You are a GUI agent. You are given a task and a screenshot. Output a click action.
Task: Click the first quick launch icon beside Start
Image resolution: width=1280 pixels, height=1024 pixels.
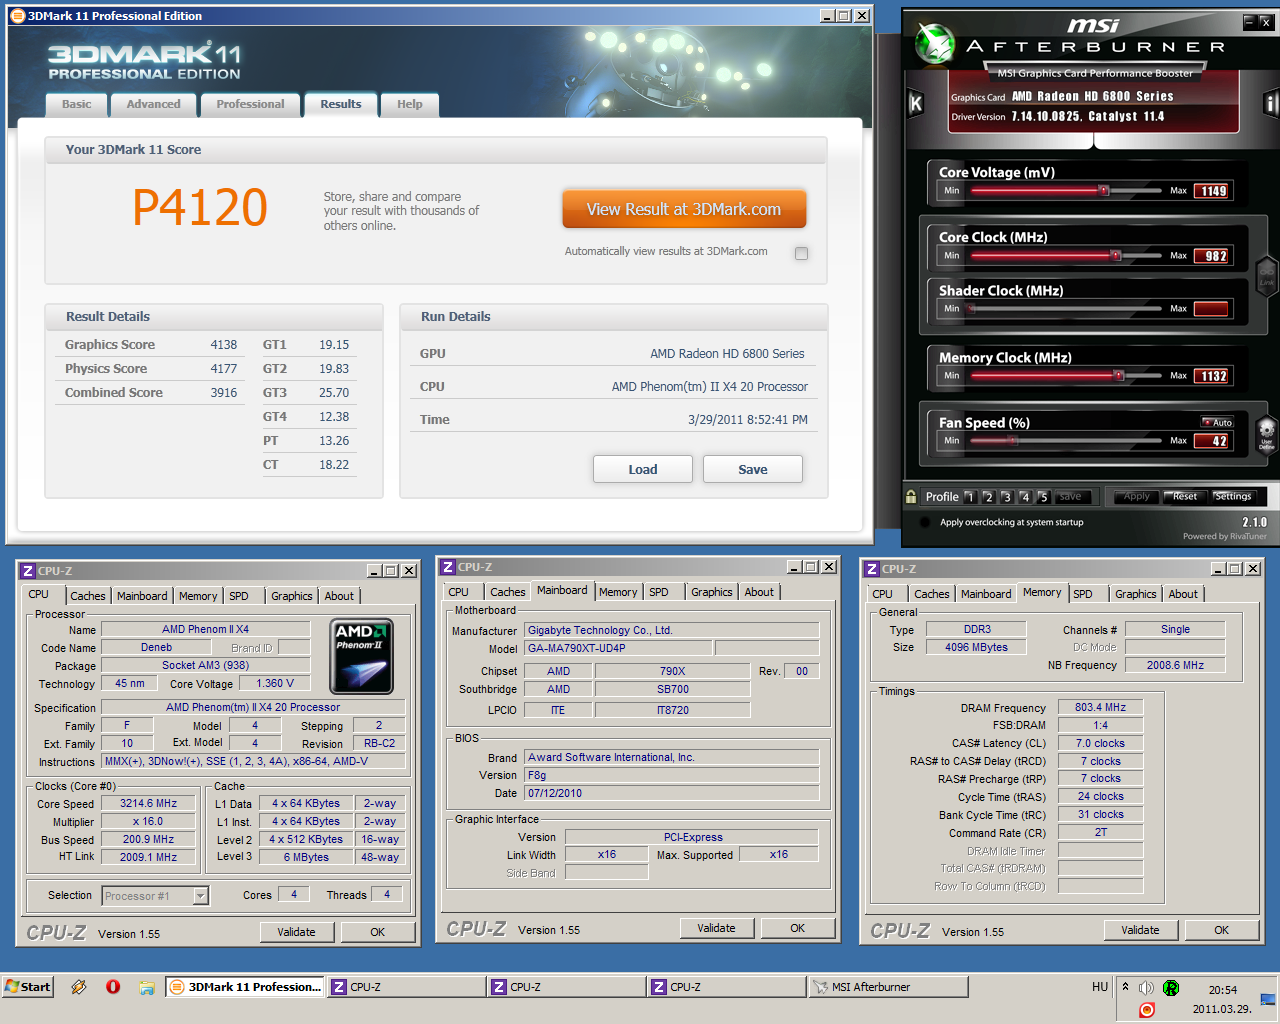tap(79, 987)
